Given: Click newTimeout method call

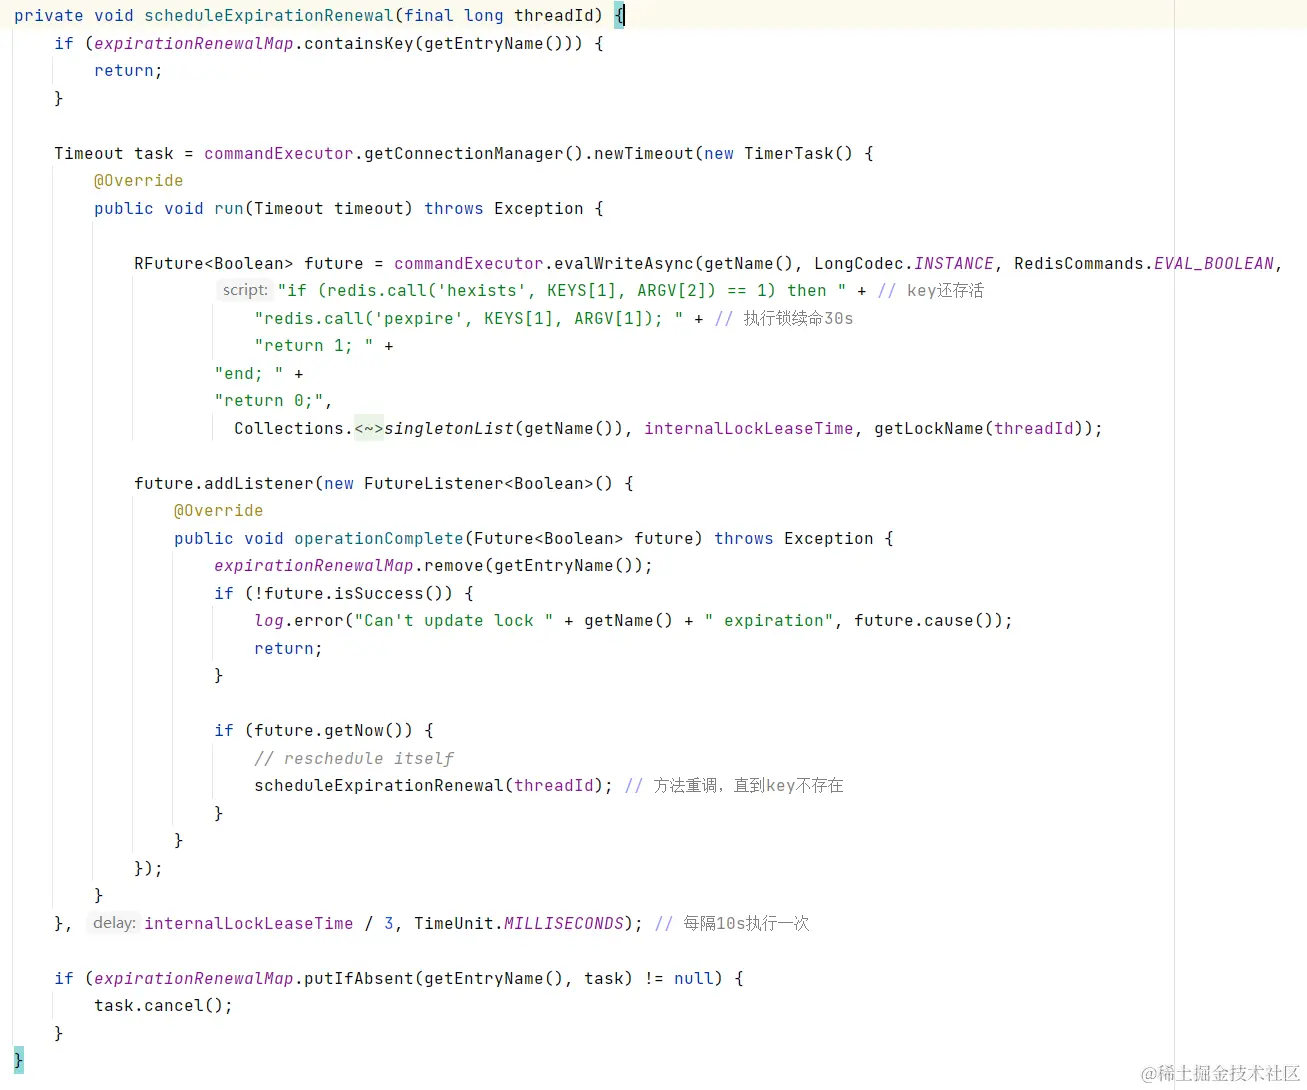Looking at the screenshot, I should point(644,154).
